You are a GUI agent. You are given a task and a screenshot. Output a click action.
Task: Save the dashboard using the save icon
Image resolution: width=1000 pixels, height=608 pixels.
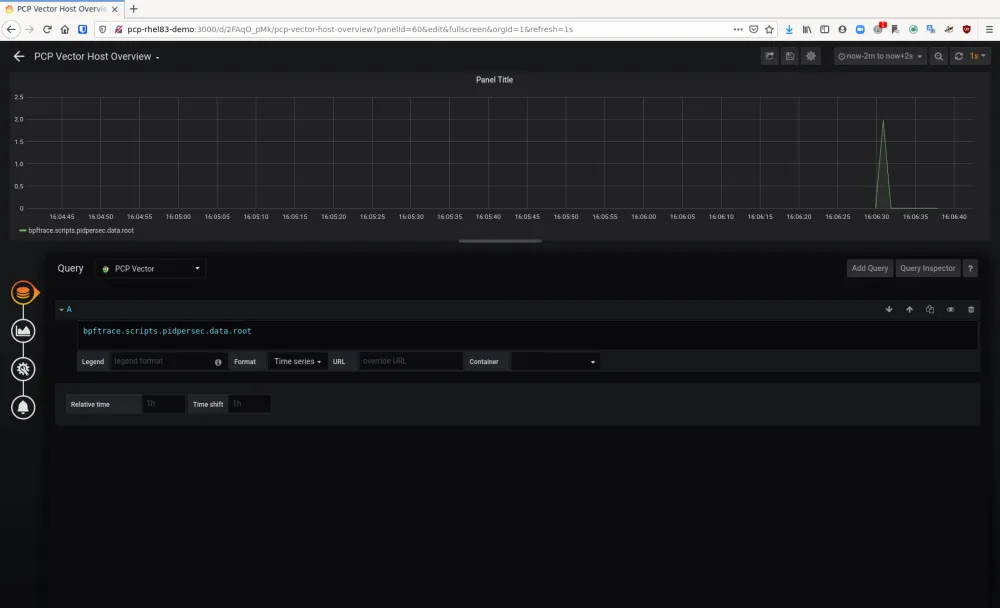[x=790, y=56]
